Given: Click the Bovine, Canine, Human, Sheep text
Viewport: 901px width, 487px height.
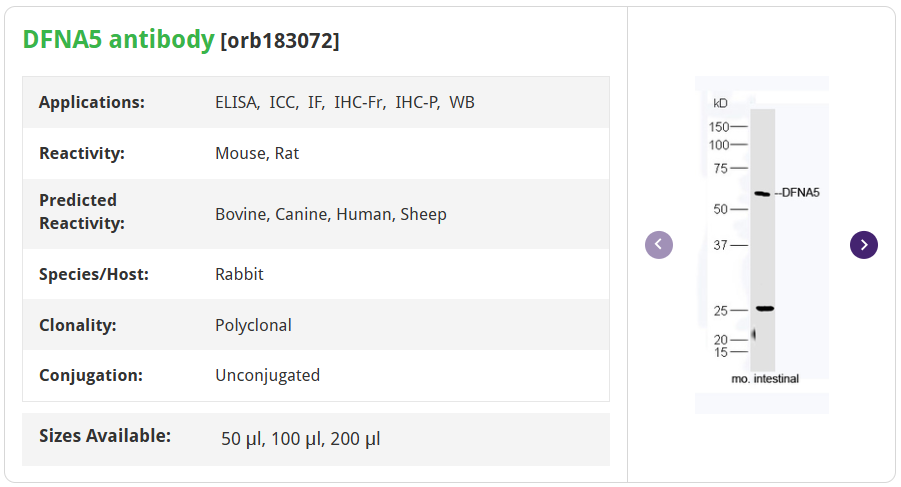Looking at the screenshot, I should click(x=330, y=214).
